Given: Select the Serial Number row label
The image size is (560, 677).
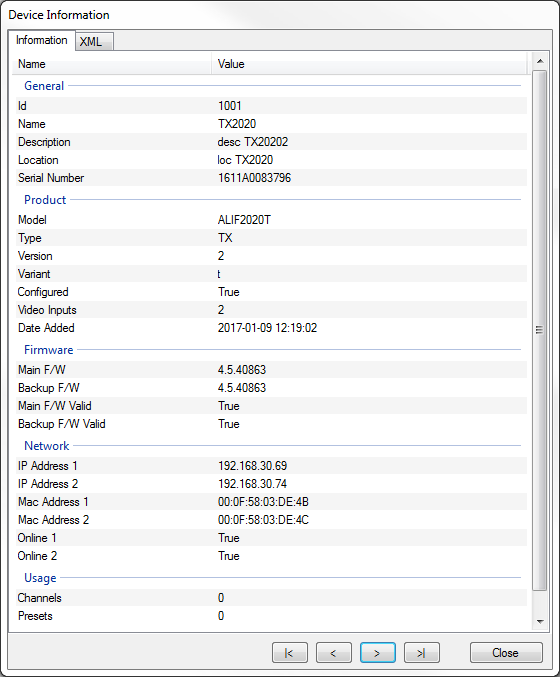Looking at the screenshot, I should [51, 178].
